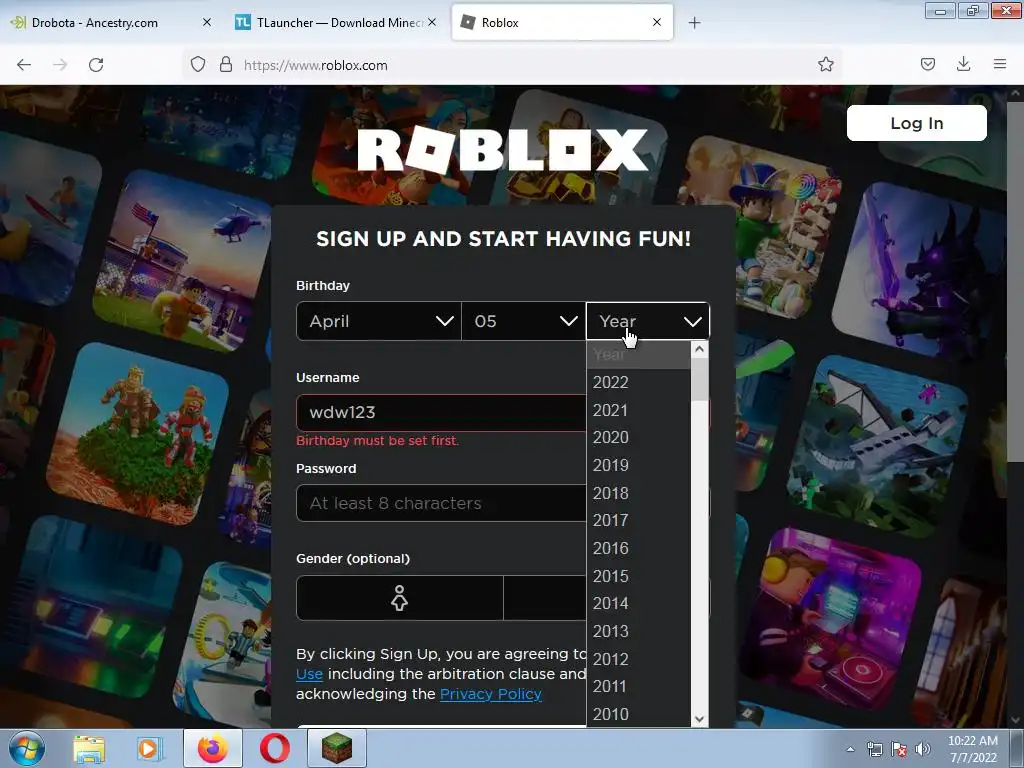Click the Firefox taskbar icon
Screen dimensions: 1024x768
[x=212, y=748]
